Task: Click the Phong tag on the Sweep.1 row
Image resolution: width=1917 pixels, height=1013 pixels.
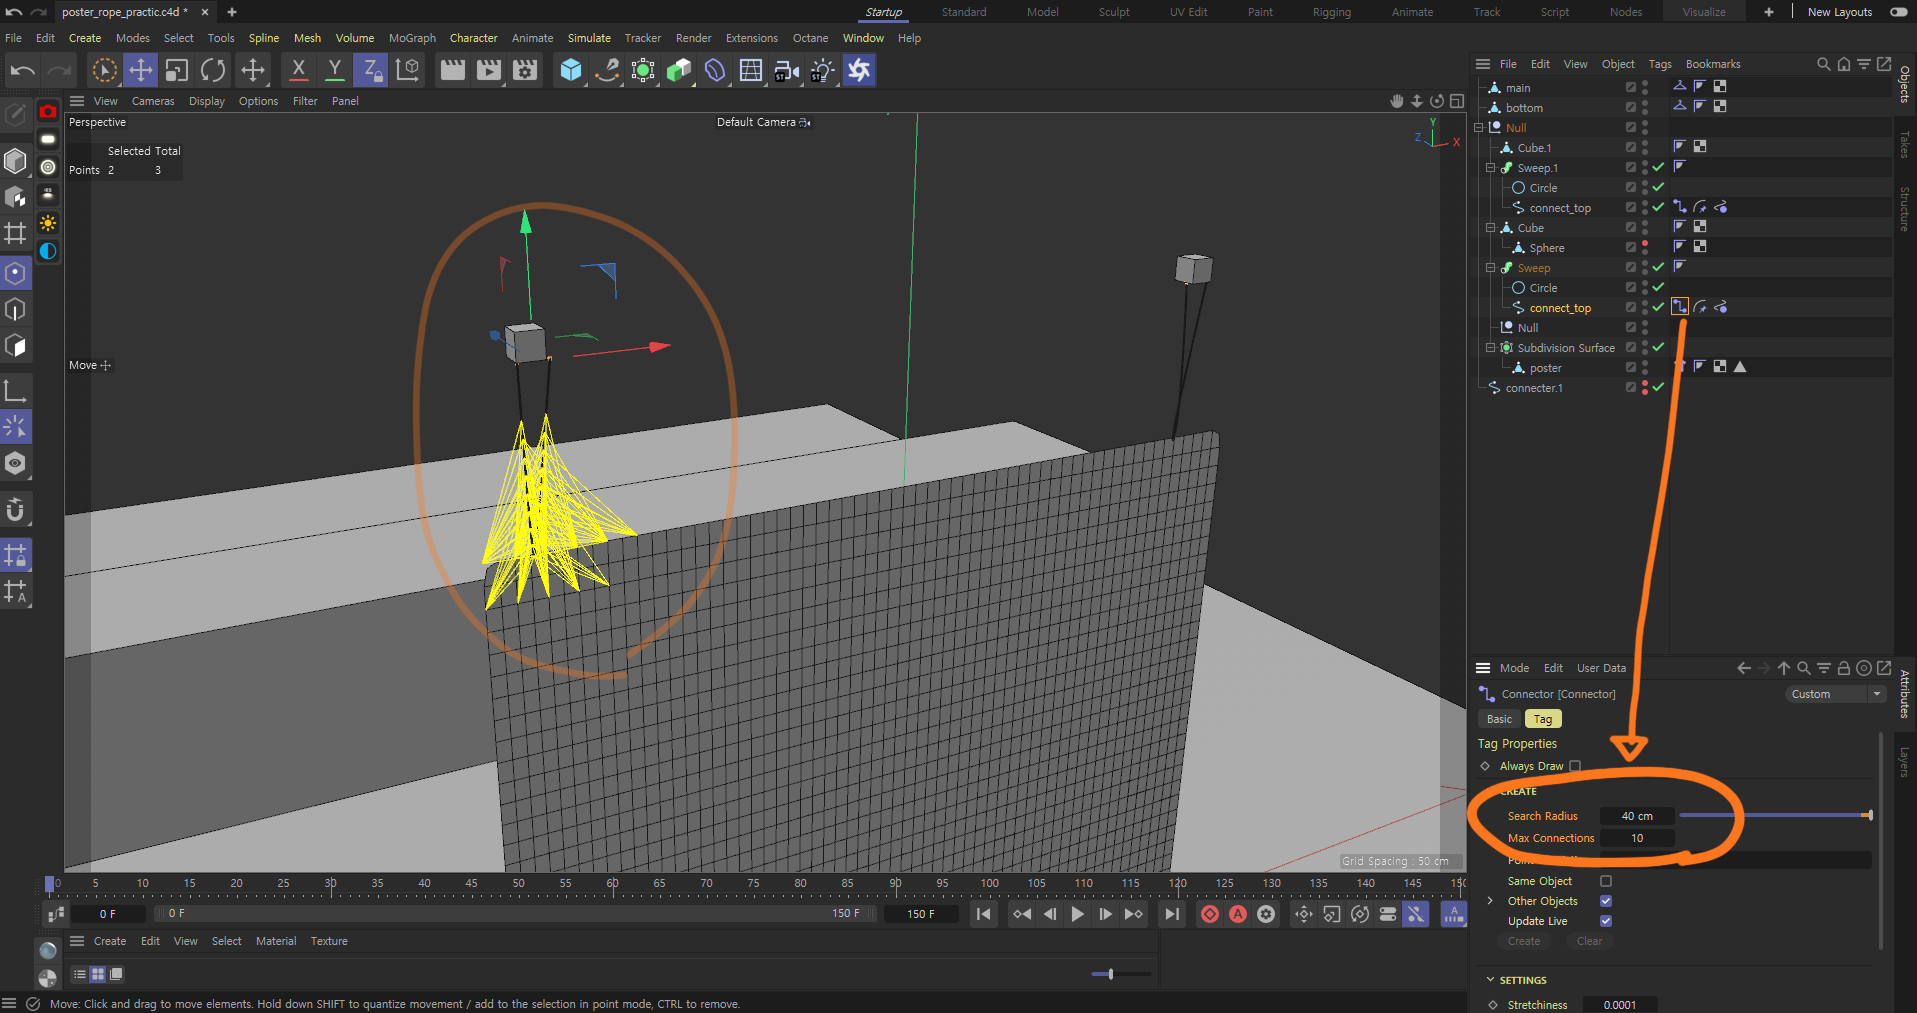Action: 1680,167
